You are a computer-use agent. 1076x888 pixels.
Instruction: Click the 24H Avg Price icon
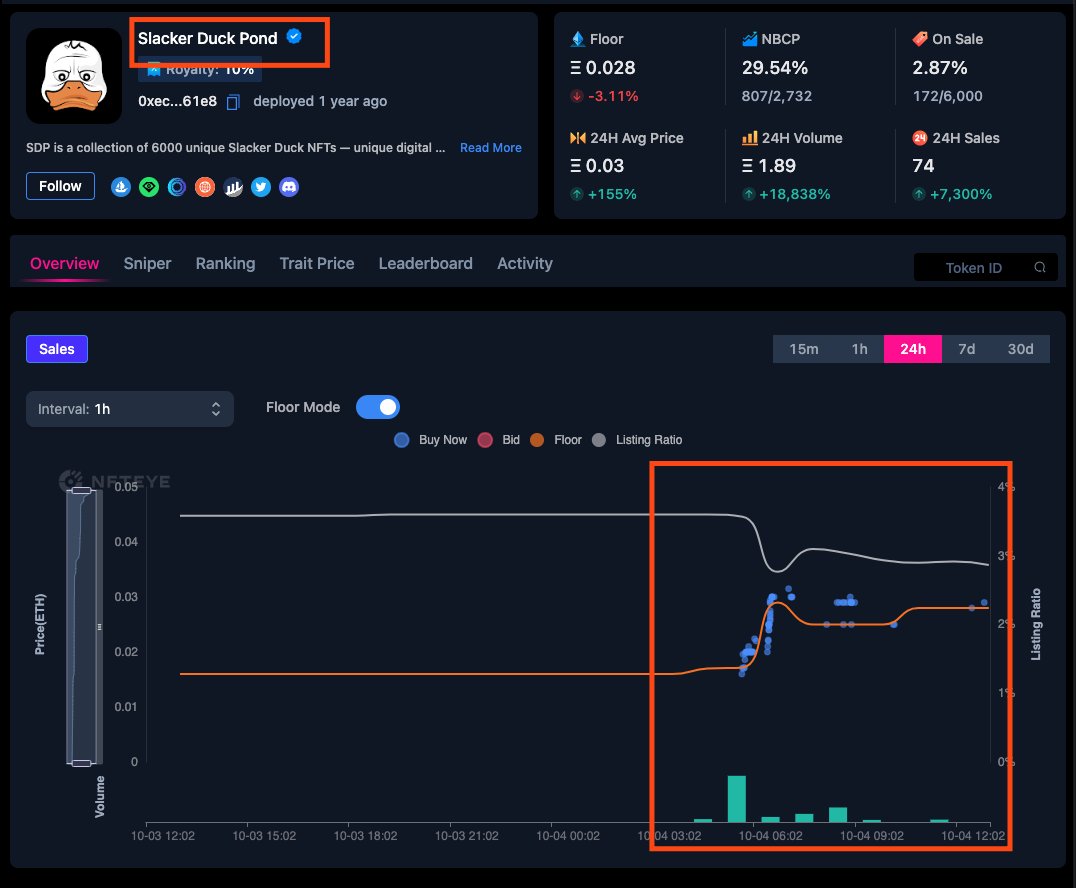[578, 138]
